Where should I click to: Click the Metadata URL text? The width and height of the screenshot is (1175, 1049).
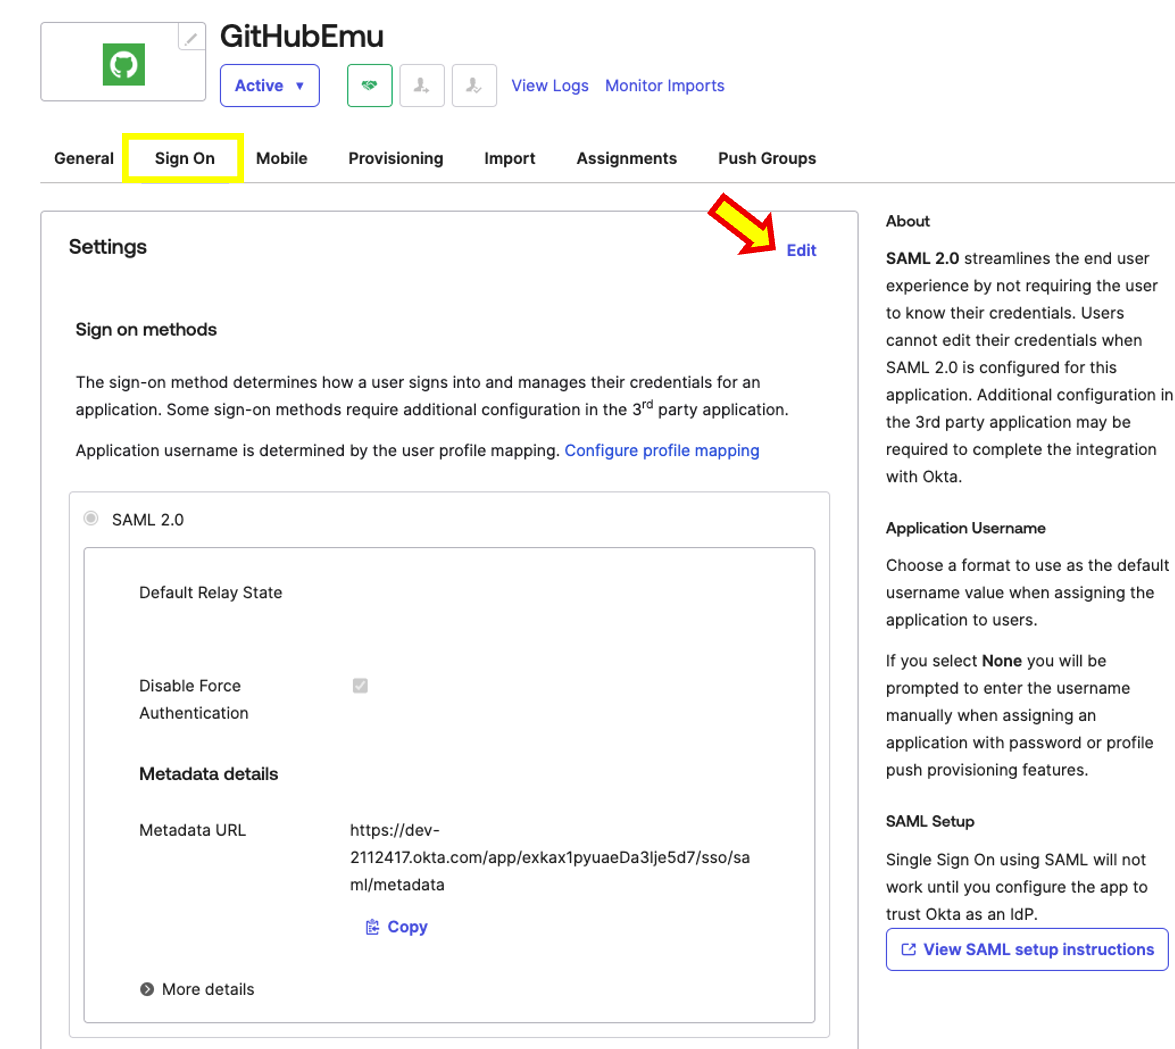coord(550,857)
